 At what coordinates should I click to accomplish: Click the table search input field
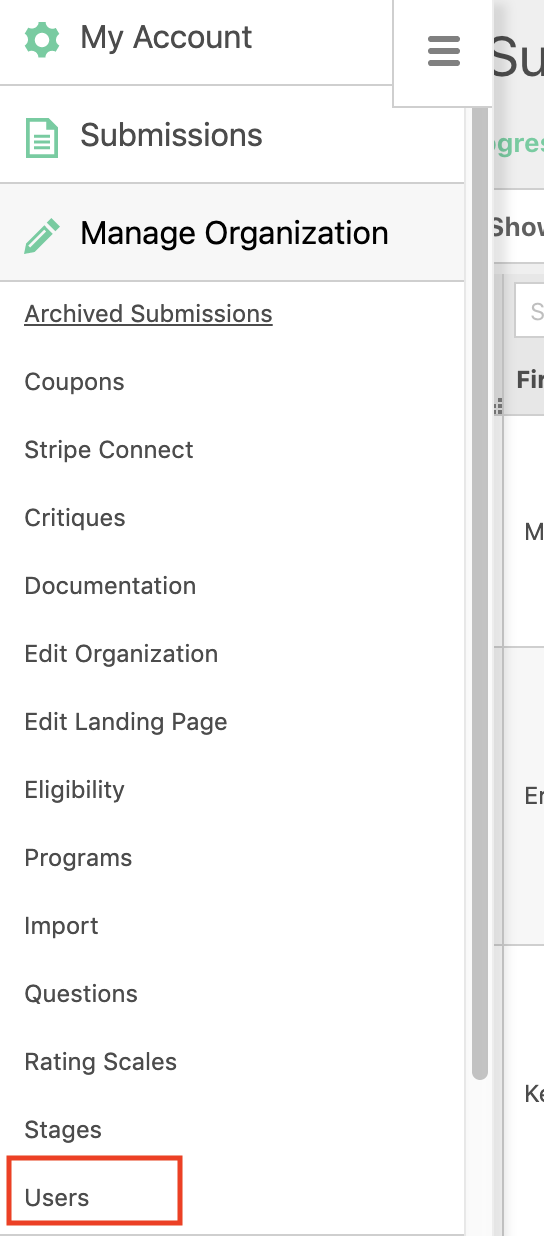(x=529, y=312)
